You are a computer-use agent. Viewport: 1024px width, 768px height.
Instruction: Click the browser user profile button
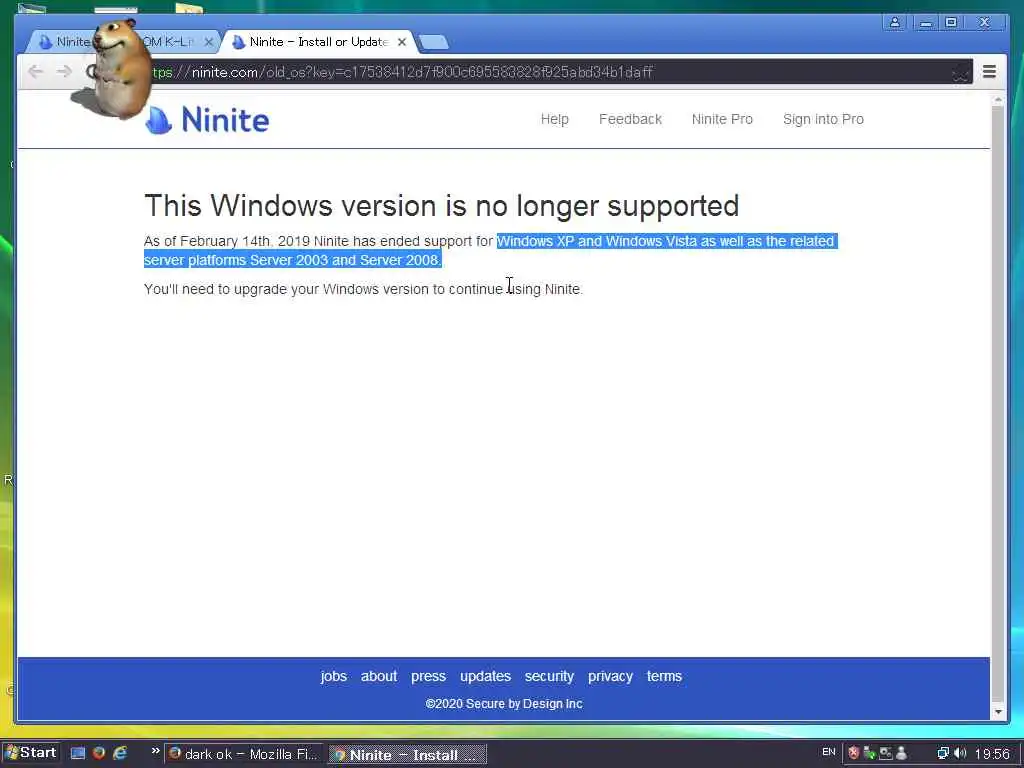tap(895, 22)
